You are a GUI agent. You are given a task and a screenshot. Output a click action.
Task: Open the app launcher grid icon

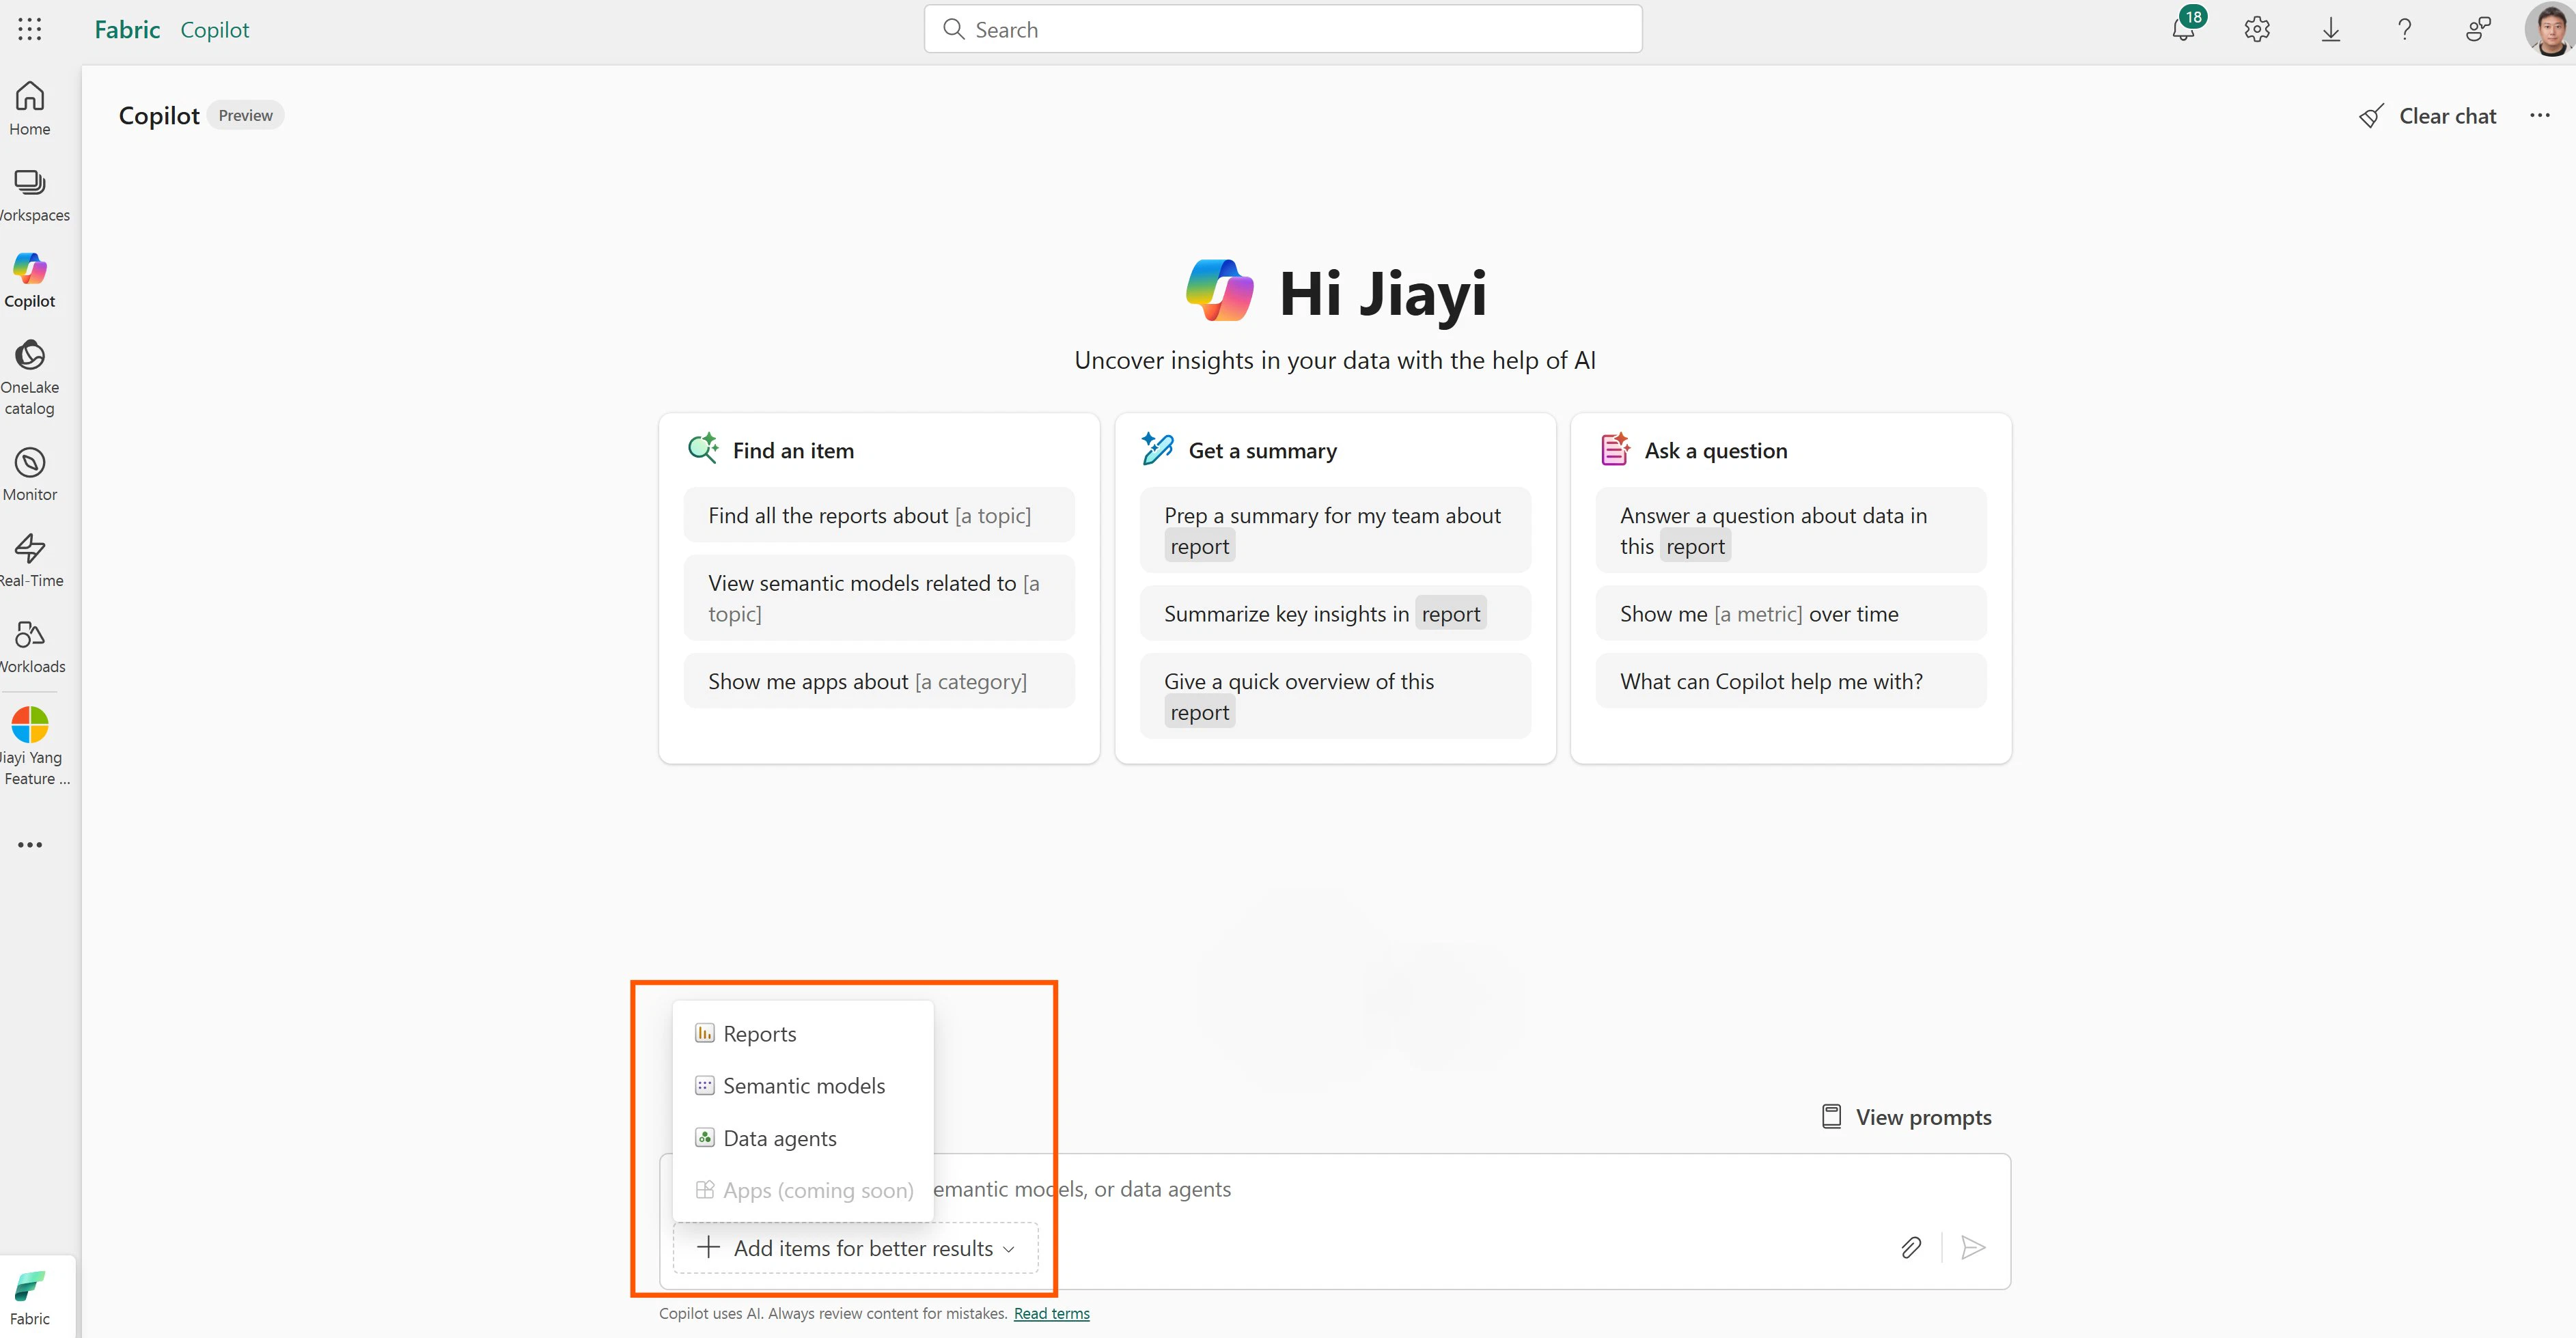click(x=30, y=30)
